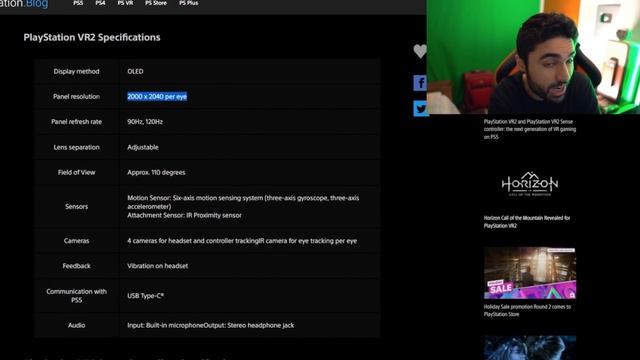This screenshot has width=640, height=360.
Task: Click the Panel resolution row label
Action: tap(76, 96)
